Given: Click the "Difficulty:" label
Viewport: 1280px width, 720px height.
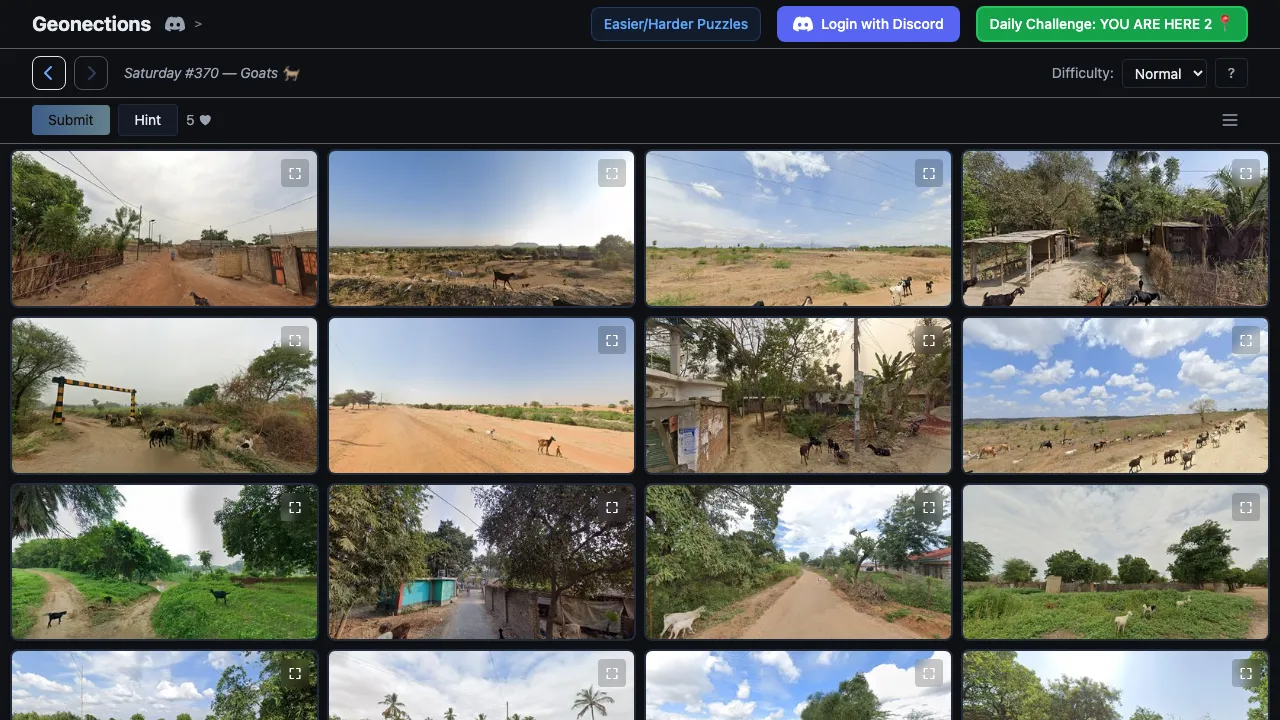Looking at the screenshot, I should [1083, 73].
